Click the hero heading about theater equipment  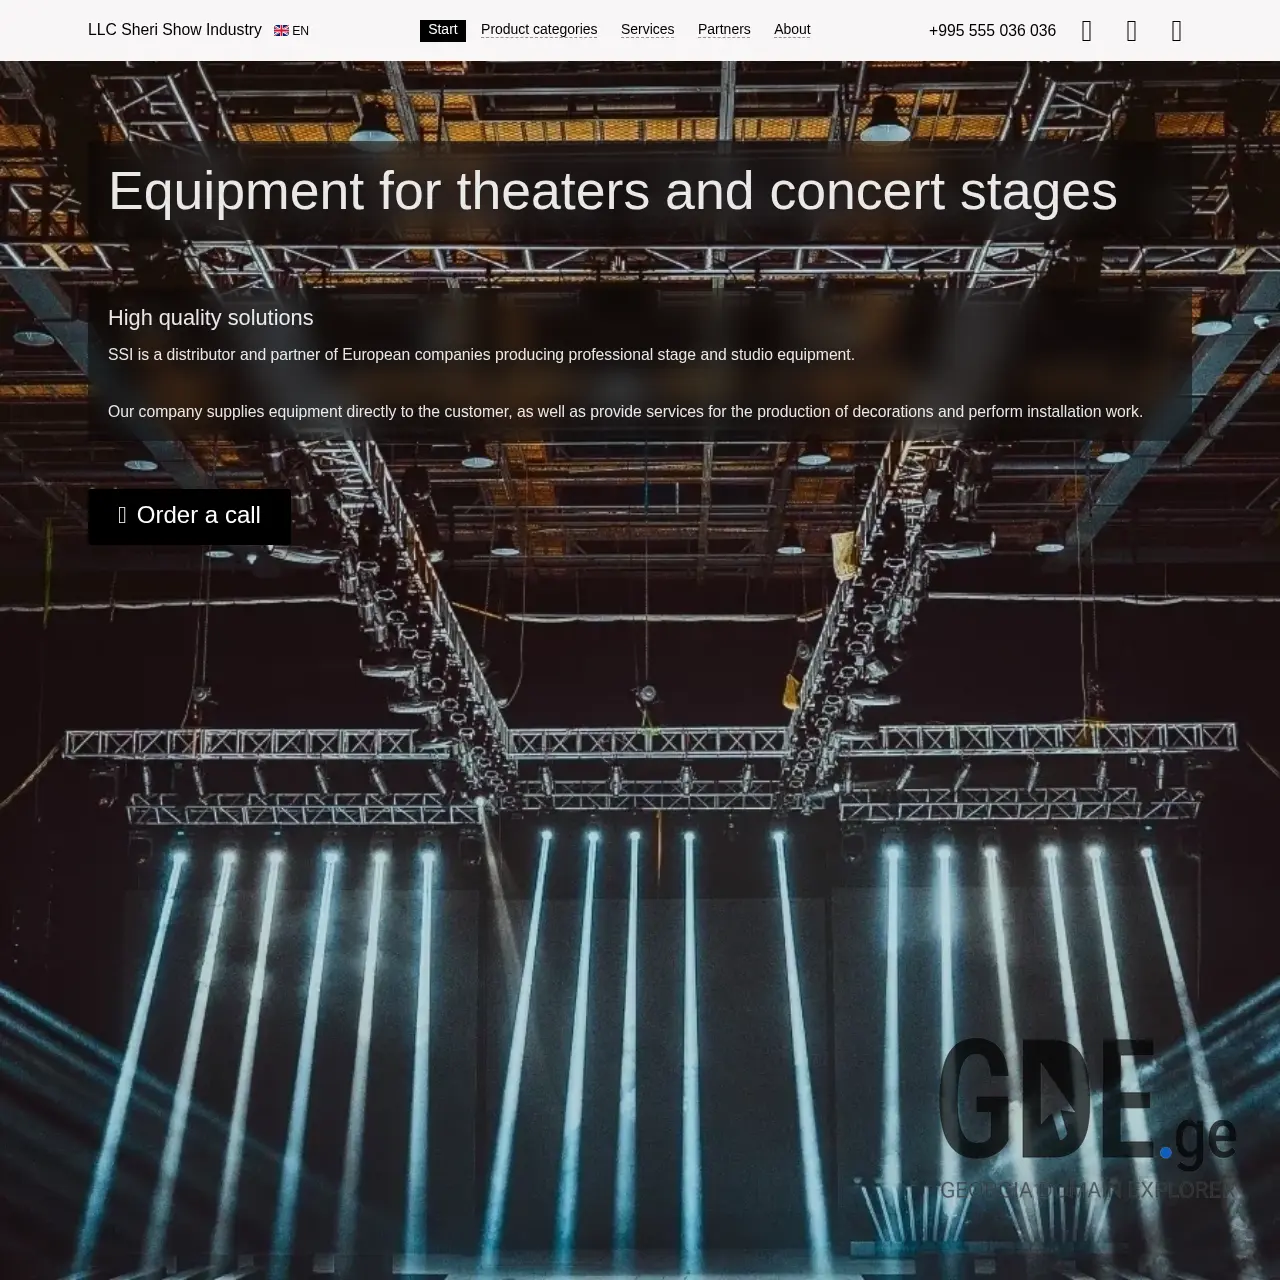[613, 192]
